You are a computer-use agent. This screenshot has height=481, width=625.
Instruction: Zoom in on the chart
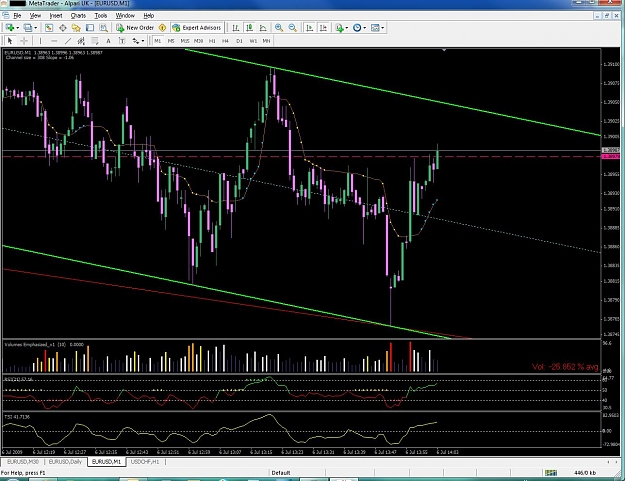point(279,28)
